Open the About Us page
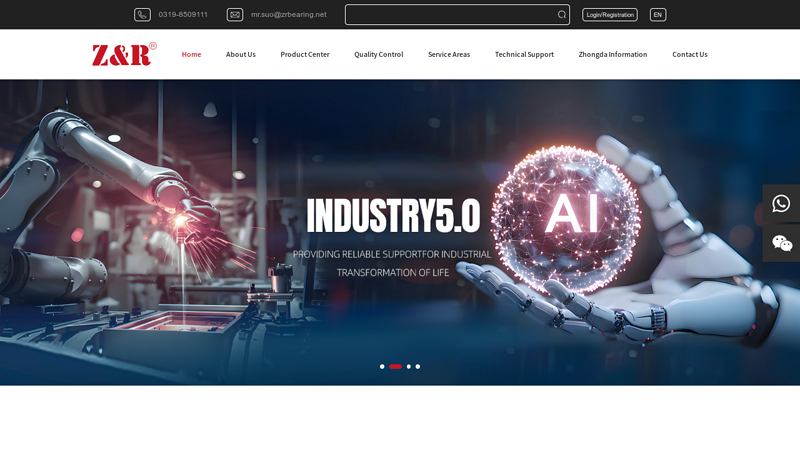The height and width of the screenshot is (450, 800). click(x=241, y=55)
